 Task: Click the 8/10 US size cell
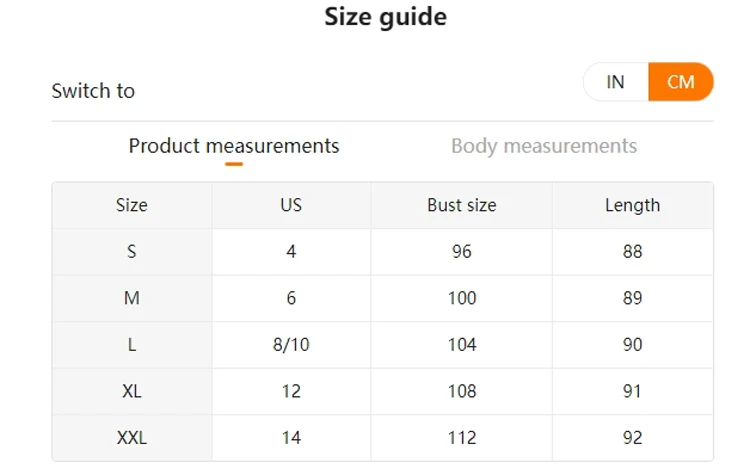pyautogui.click(x=291, y=345)
